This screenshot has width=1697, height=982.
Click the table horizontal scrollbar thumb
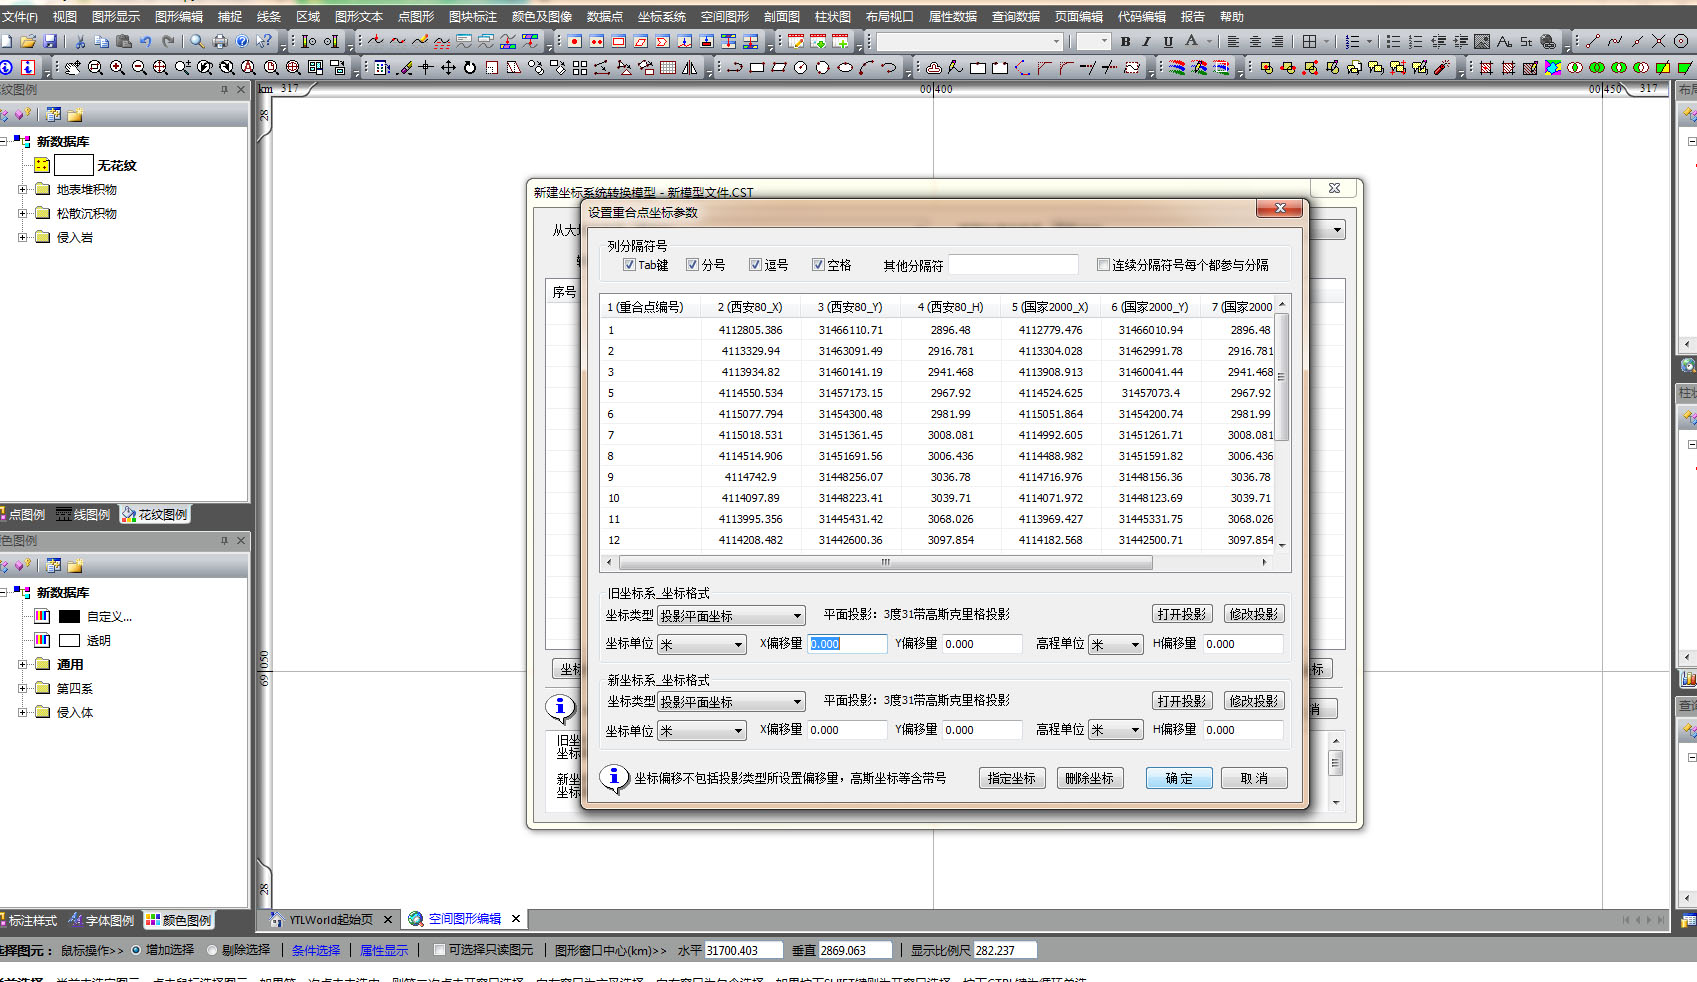(885, 562)
